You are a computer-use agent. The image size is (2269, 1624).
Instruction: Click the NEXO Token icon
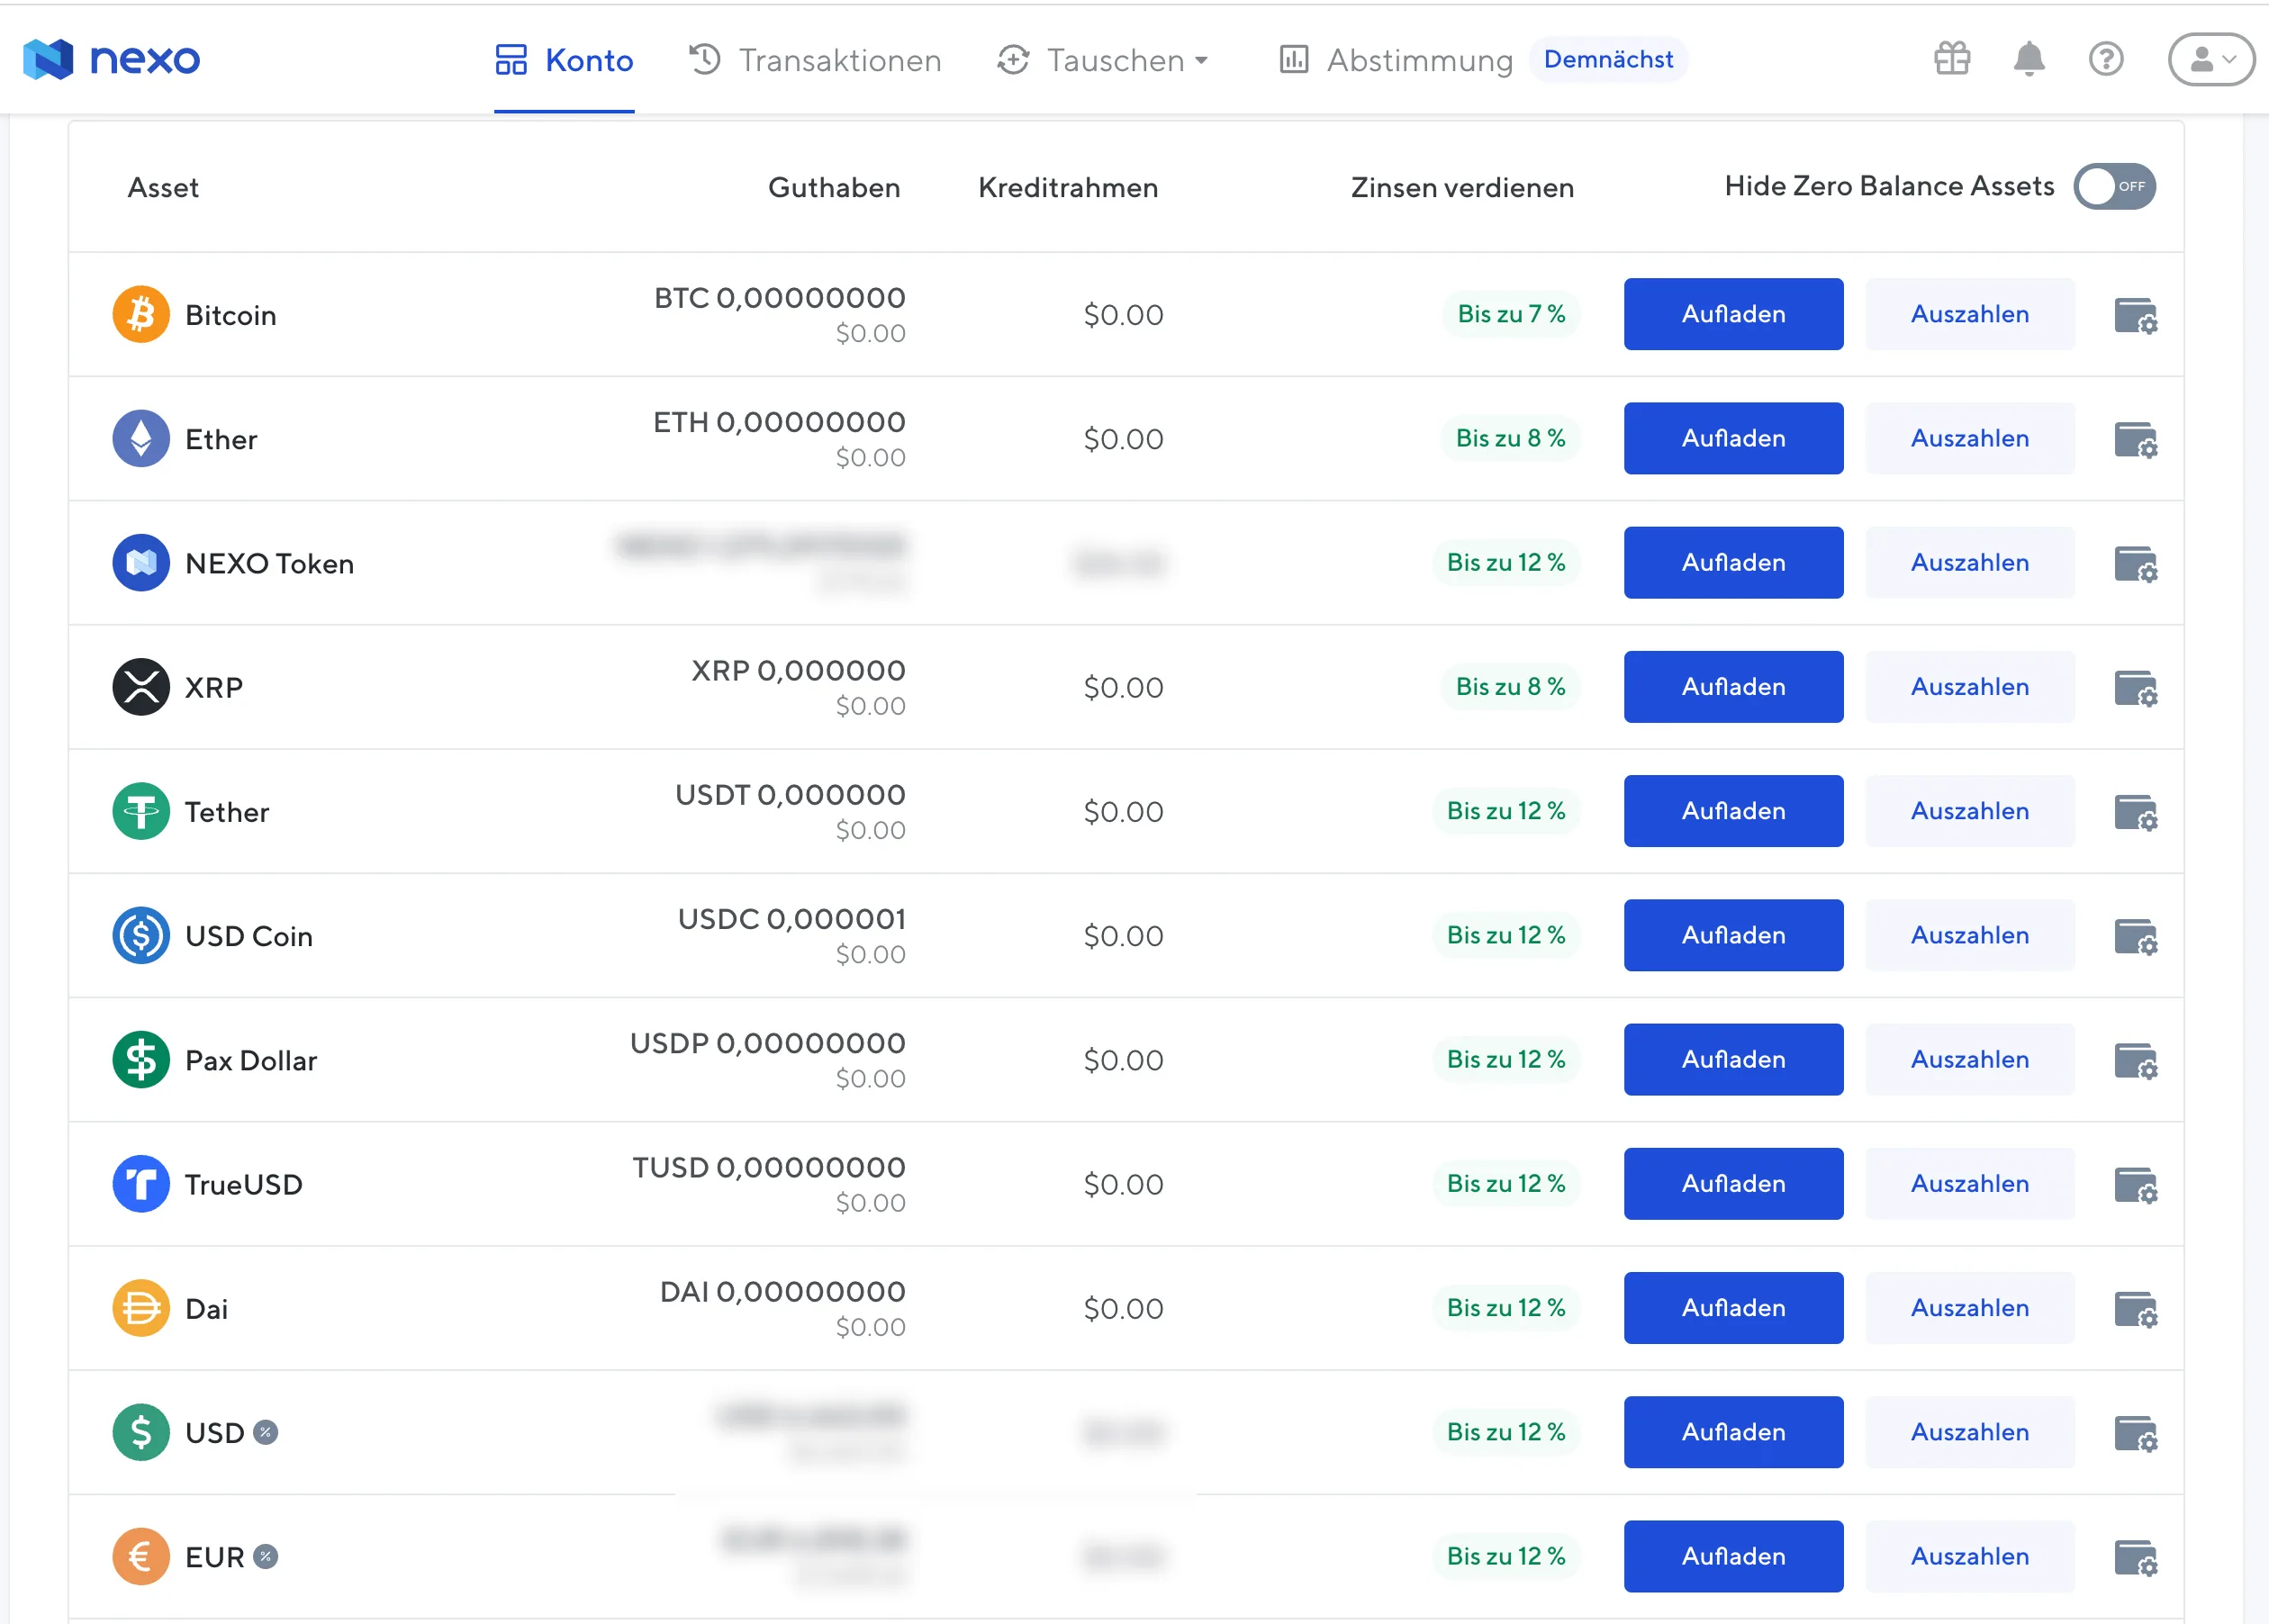point(141,563)
